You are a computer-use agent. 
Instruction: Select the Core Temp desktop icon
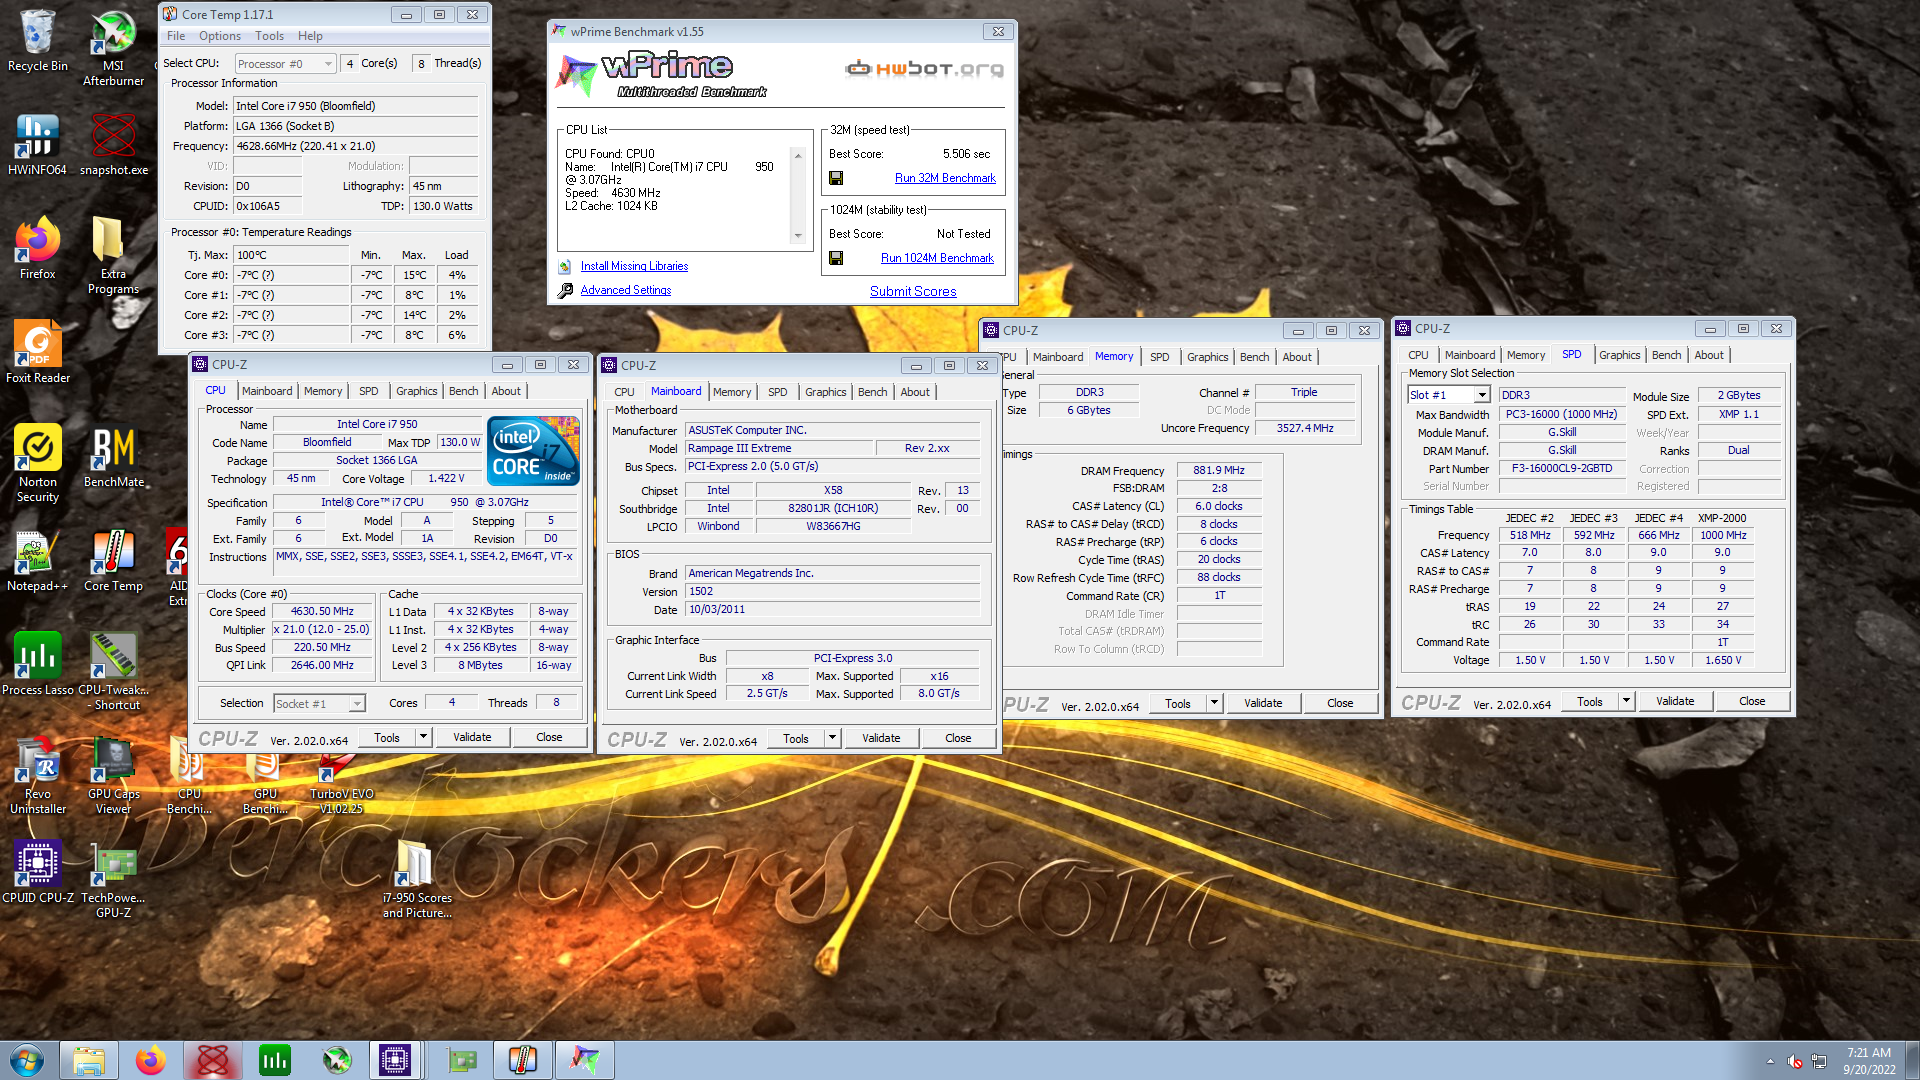[x=113, y=560]
